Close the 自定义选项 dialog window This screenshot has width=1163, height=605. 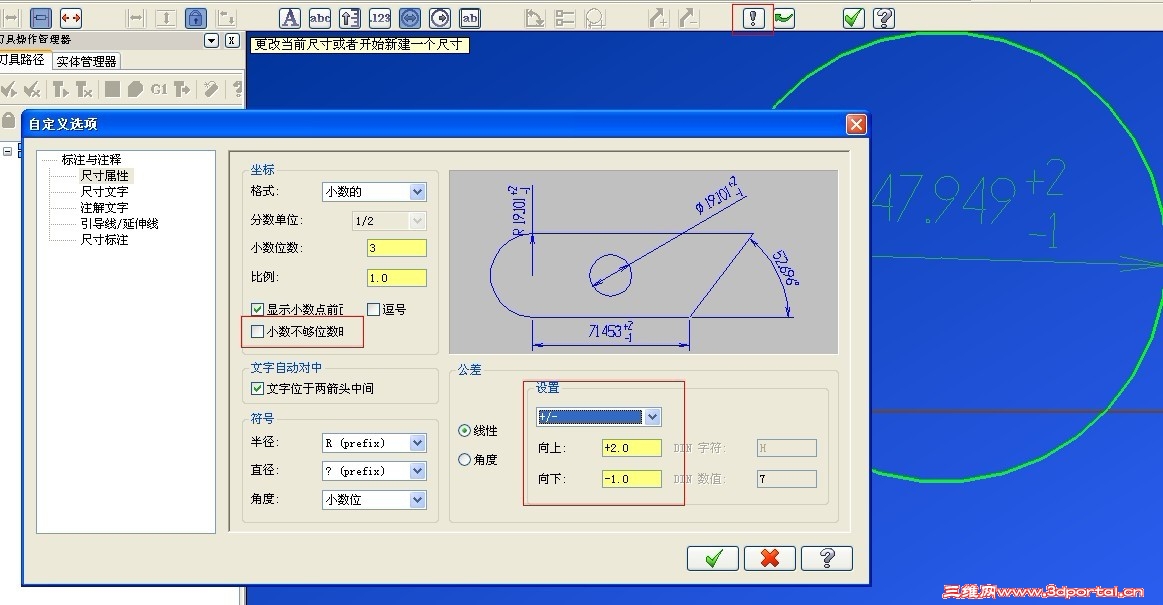856,124
